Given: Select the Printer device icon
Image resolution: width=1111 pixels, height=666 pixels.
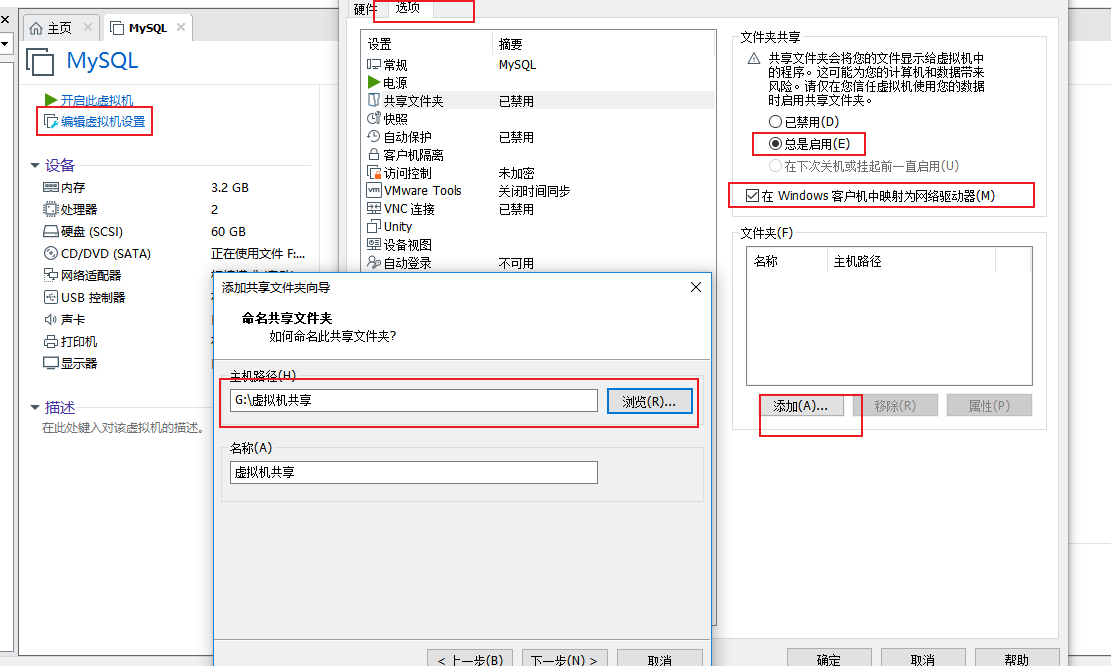Looking at the screenshot, I should (51, 342).
